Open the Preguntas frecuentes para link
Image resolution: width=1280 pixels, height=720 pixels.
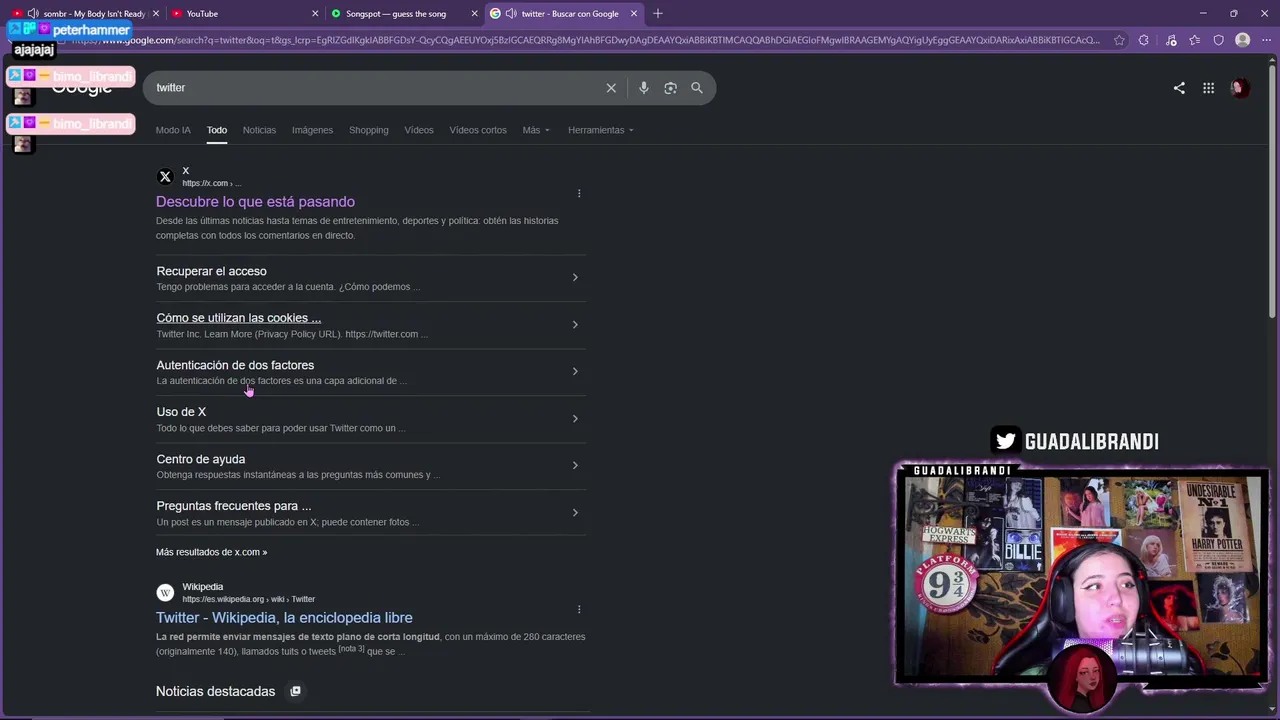click(233, 506)
